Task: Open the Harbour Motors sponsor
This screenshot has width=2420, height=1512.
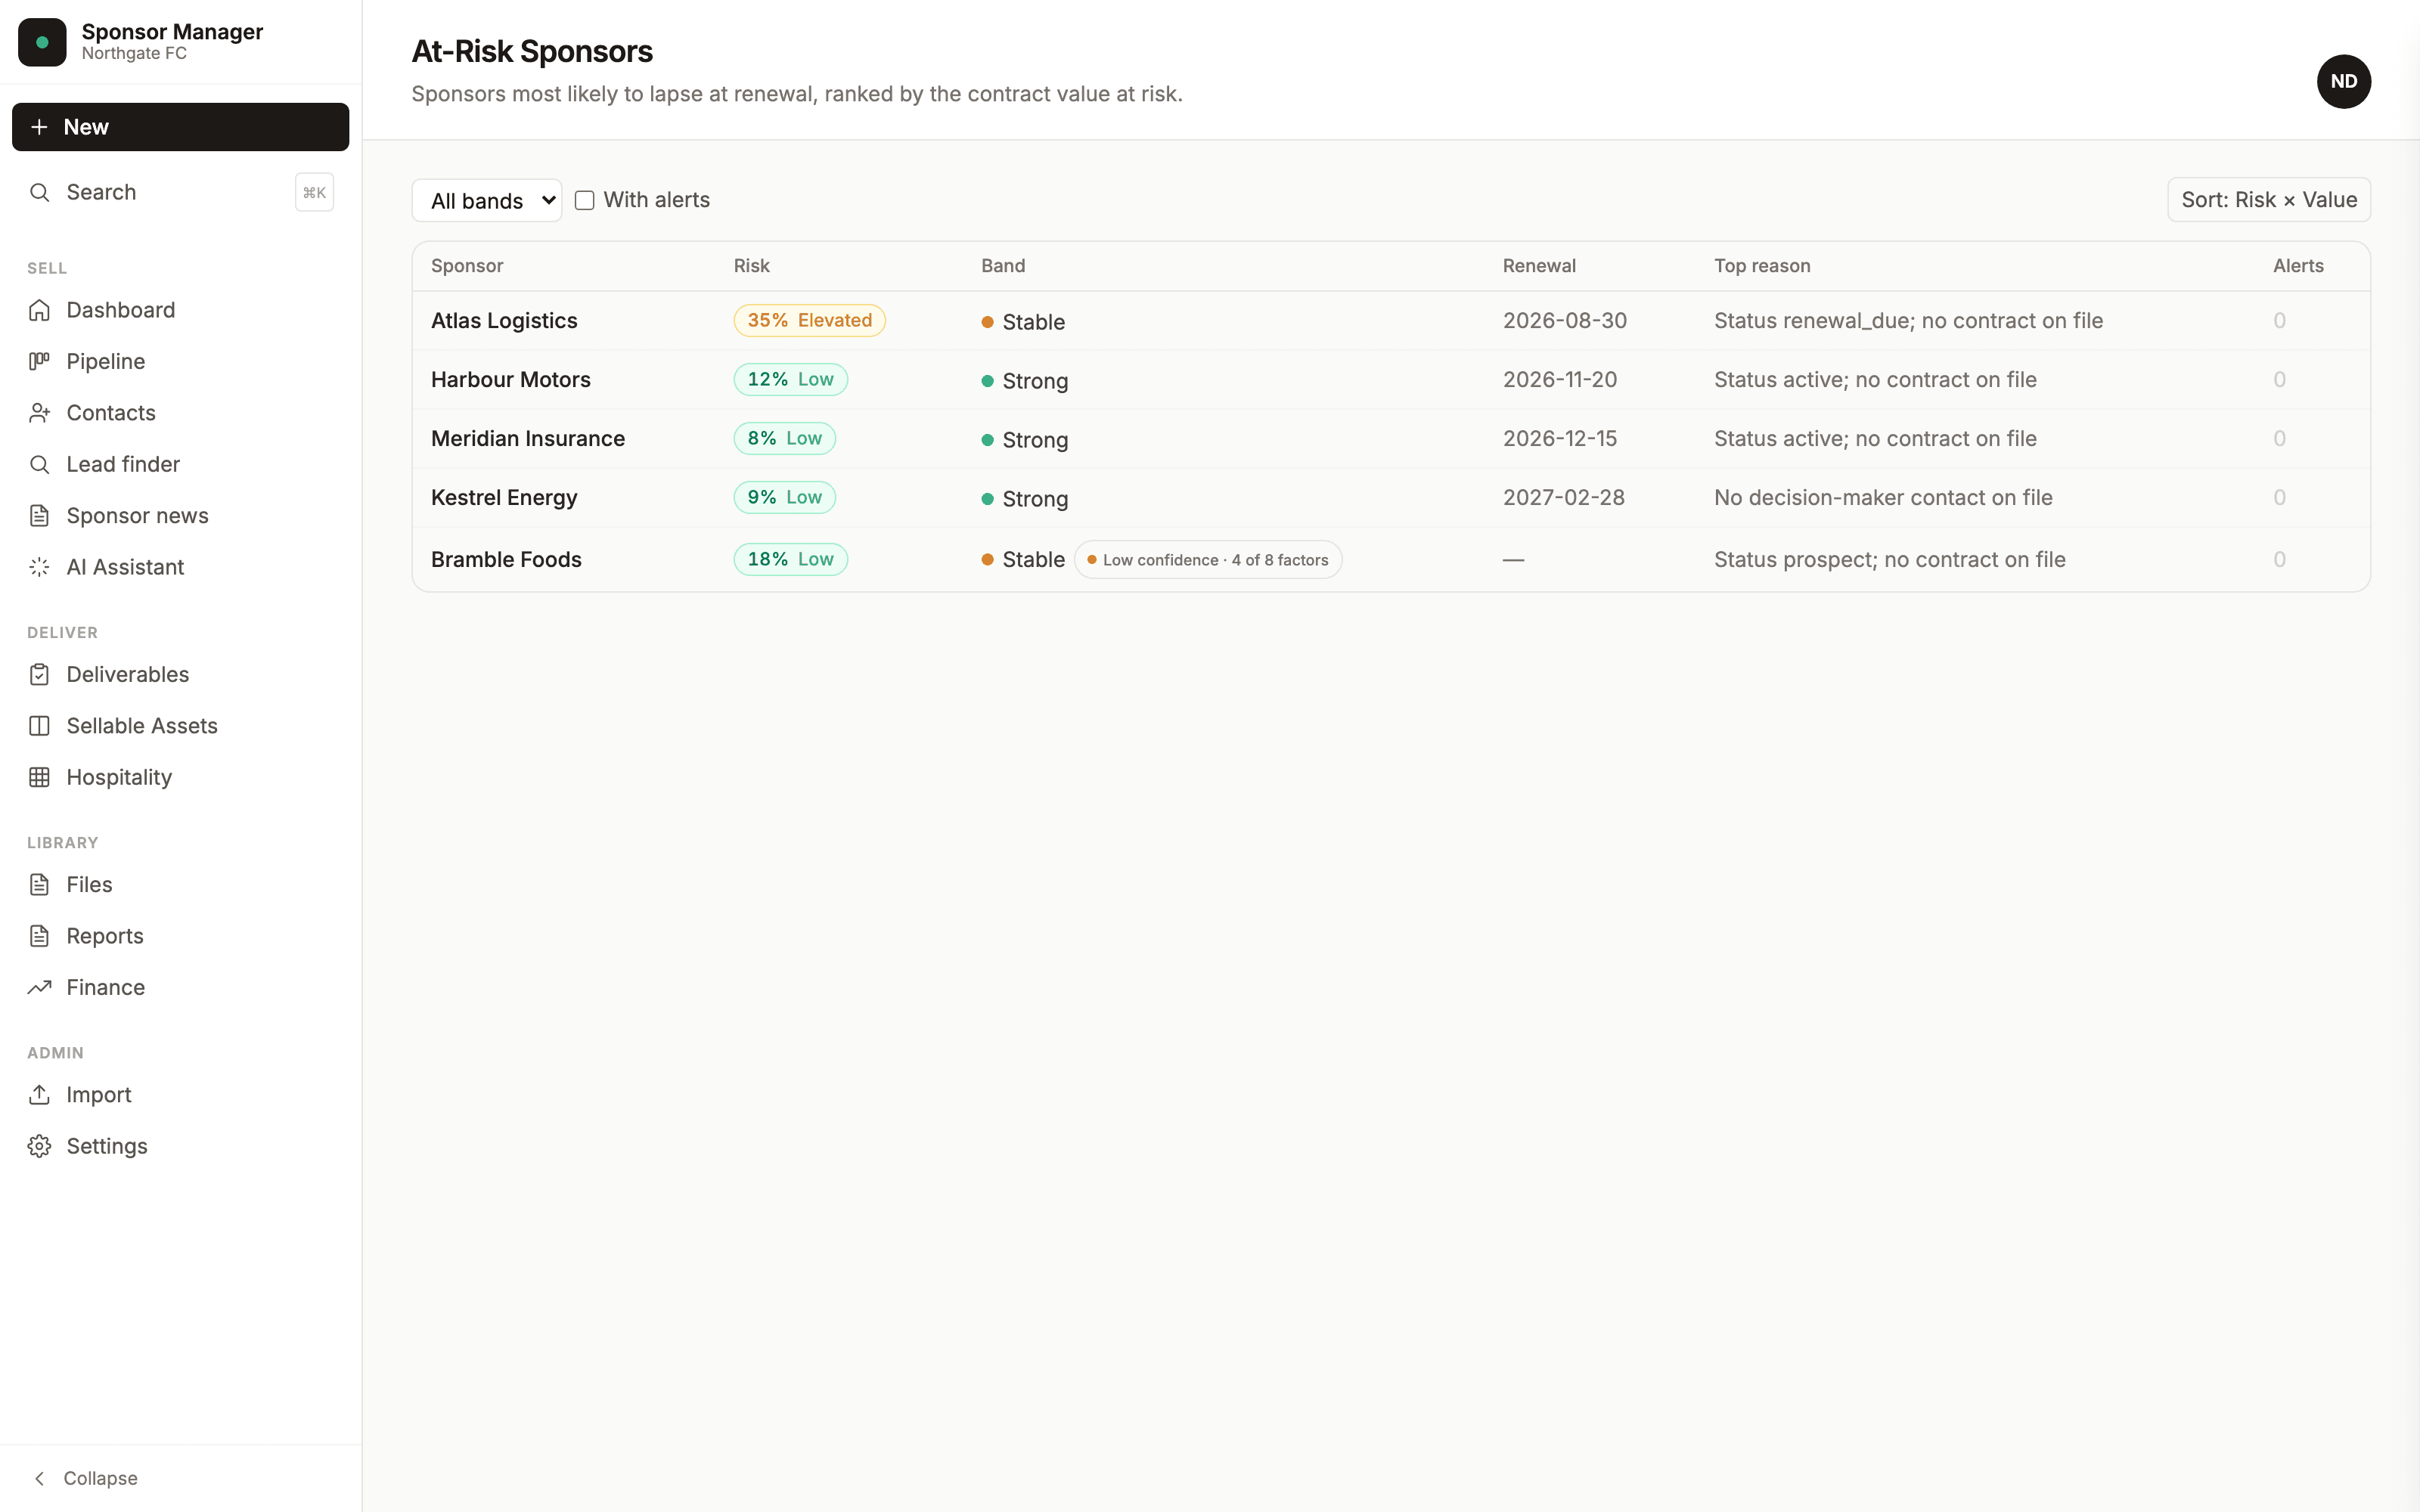Action: (x=1391, y=380)
